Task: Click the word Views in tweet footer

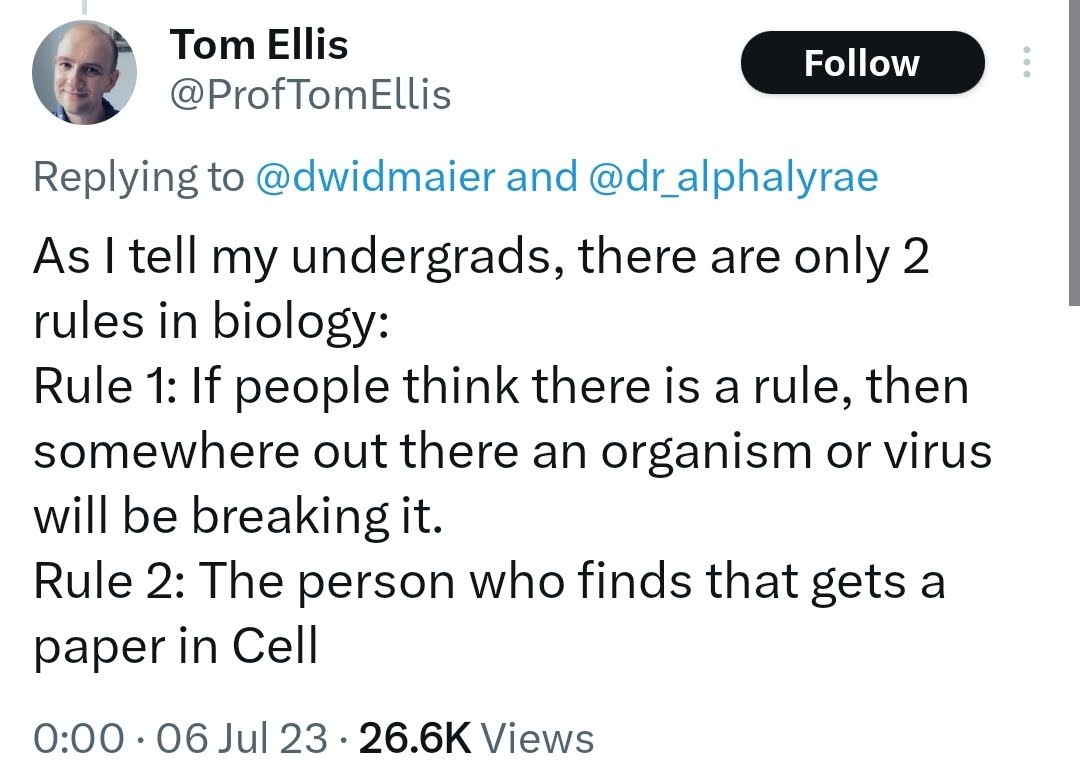Action: pos(538,739)
